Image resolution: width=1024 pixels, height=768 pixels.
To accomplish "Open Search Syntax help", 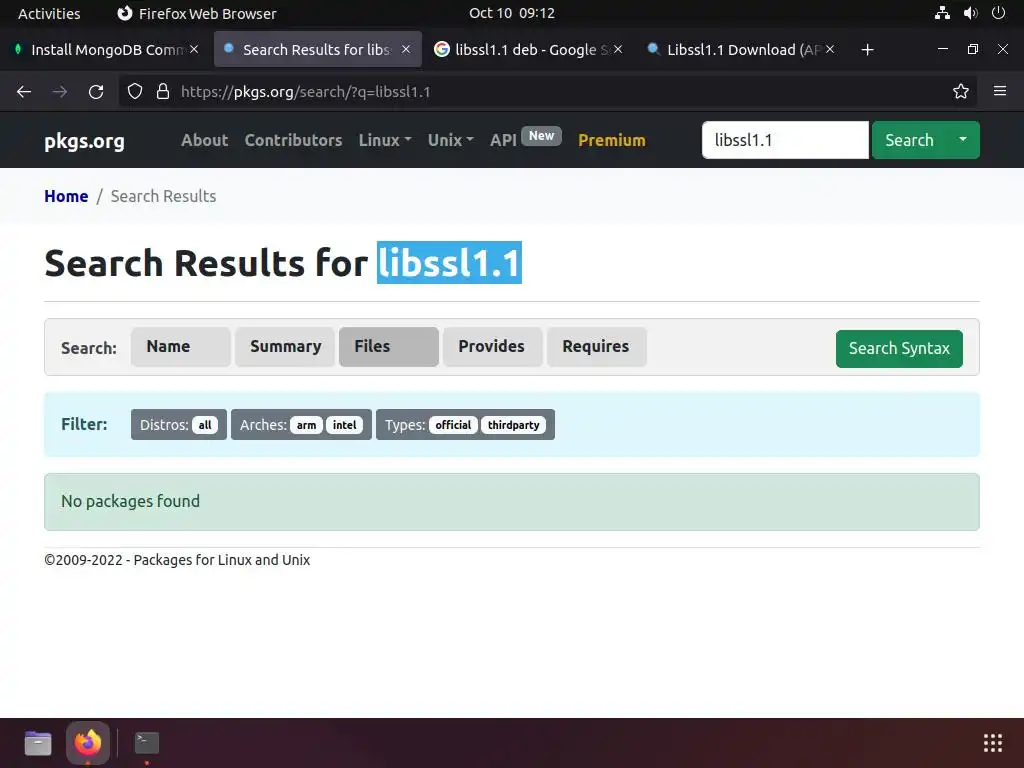I will [x=899, y=349].
